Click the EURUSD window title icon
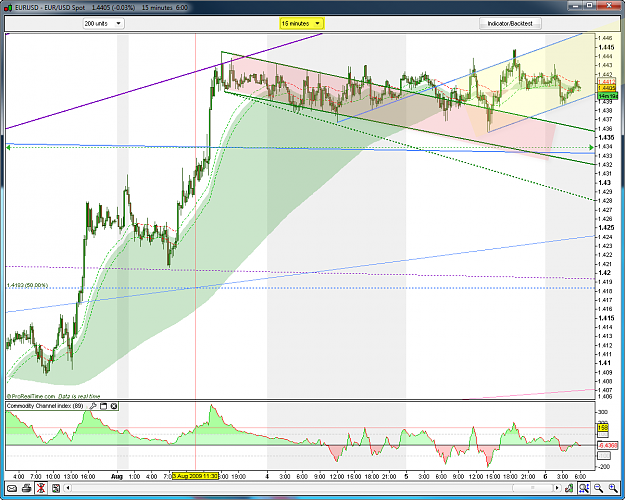625x500 pixels. coord(8,7)
